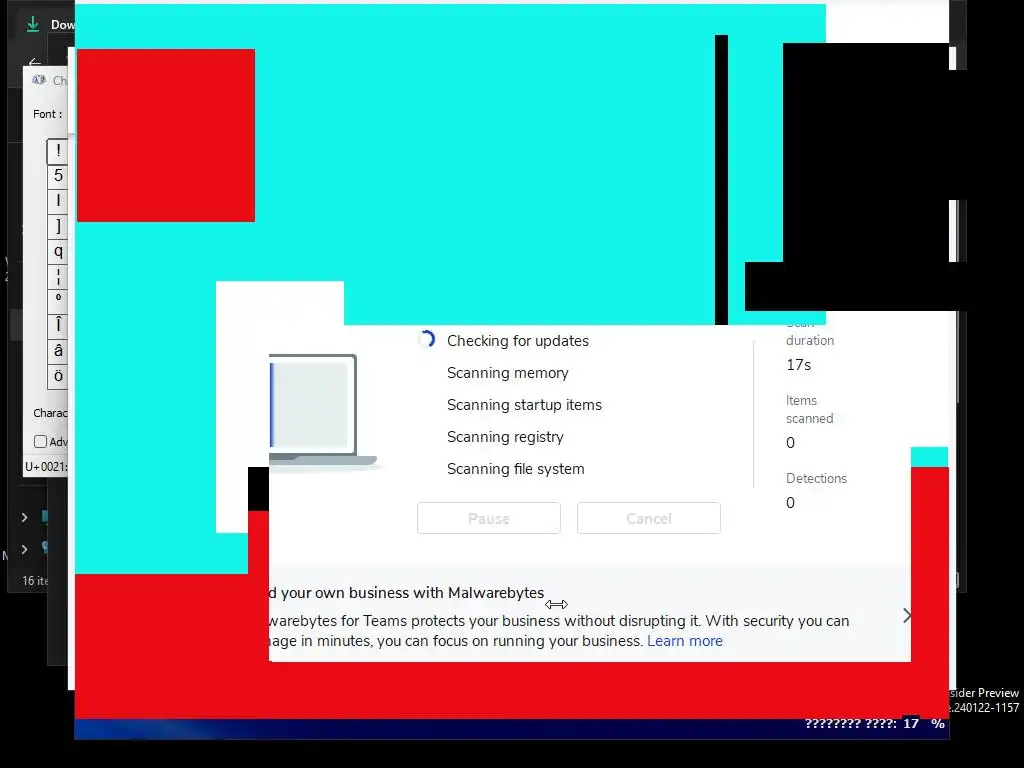The height and width of the screenshot is (768, 1024).
Task: Click the 'Font :' label in Character Map
Action: [x=48, y=114]
